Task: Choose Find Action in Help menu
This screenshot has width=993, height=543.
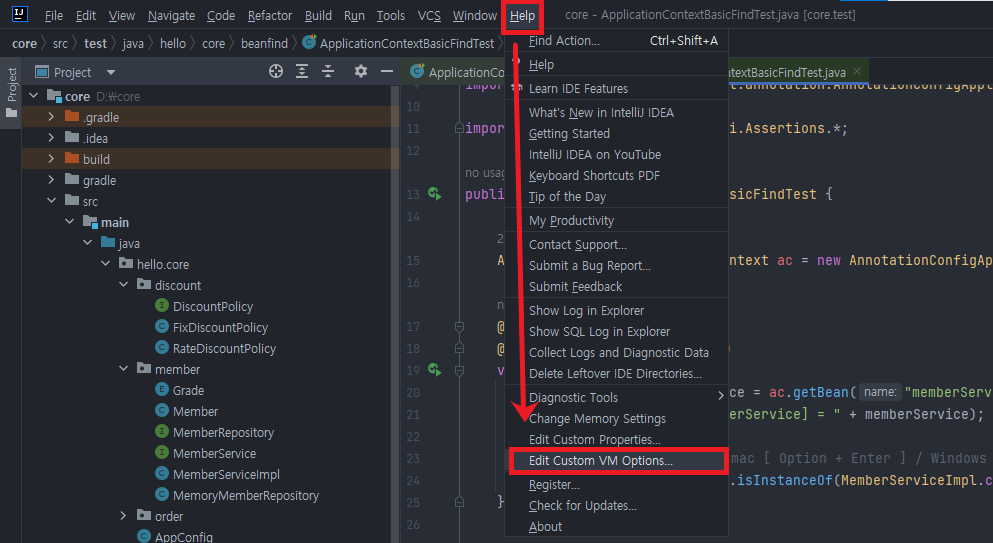Action: (616, 41)
